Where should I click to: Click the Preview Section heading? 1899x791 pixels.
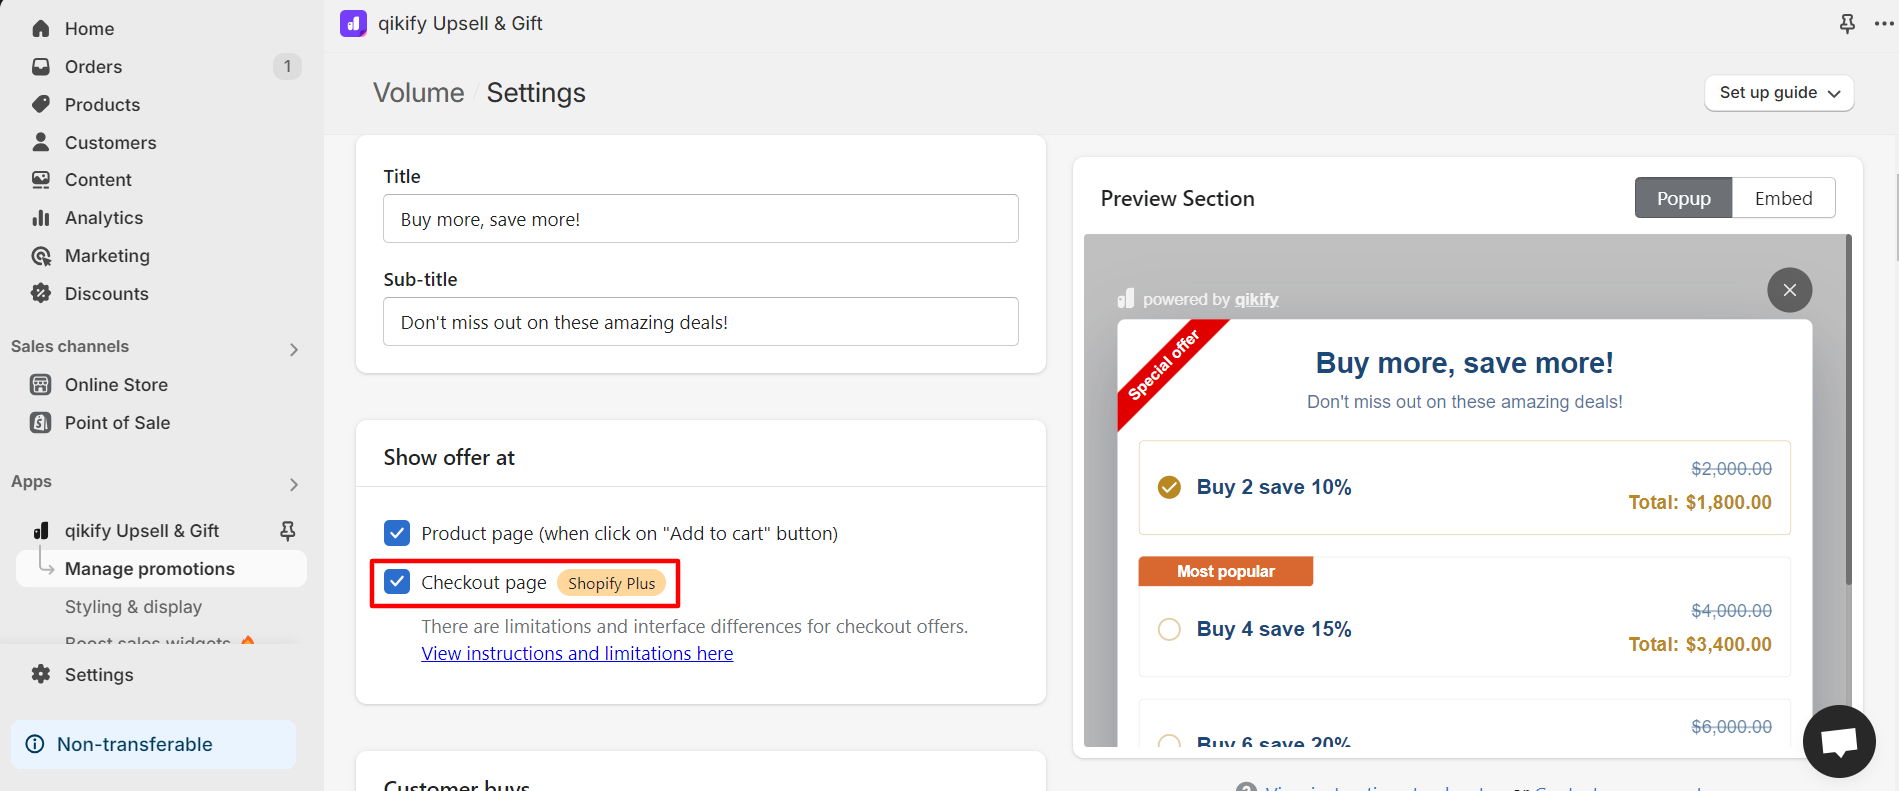click(x=1177, y=198)
